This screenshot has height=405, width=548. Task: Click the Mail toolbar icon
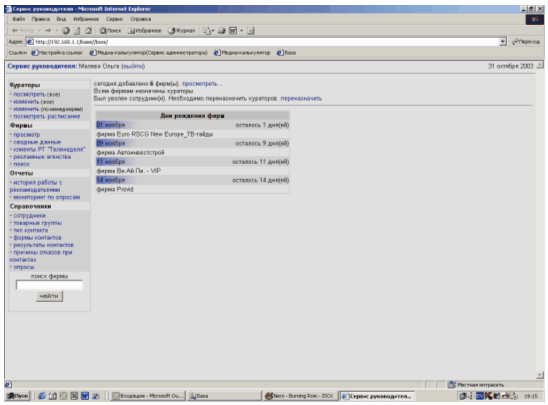207,31
